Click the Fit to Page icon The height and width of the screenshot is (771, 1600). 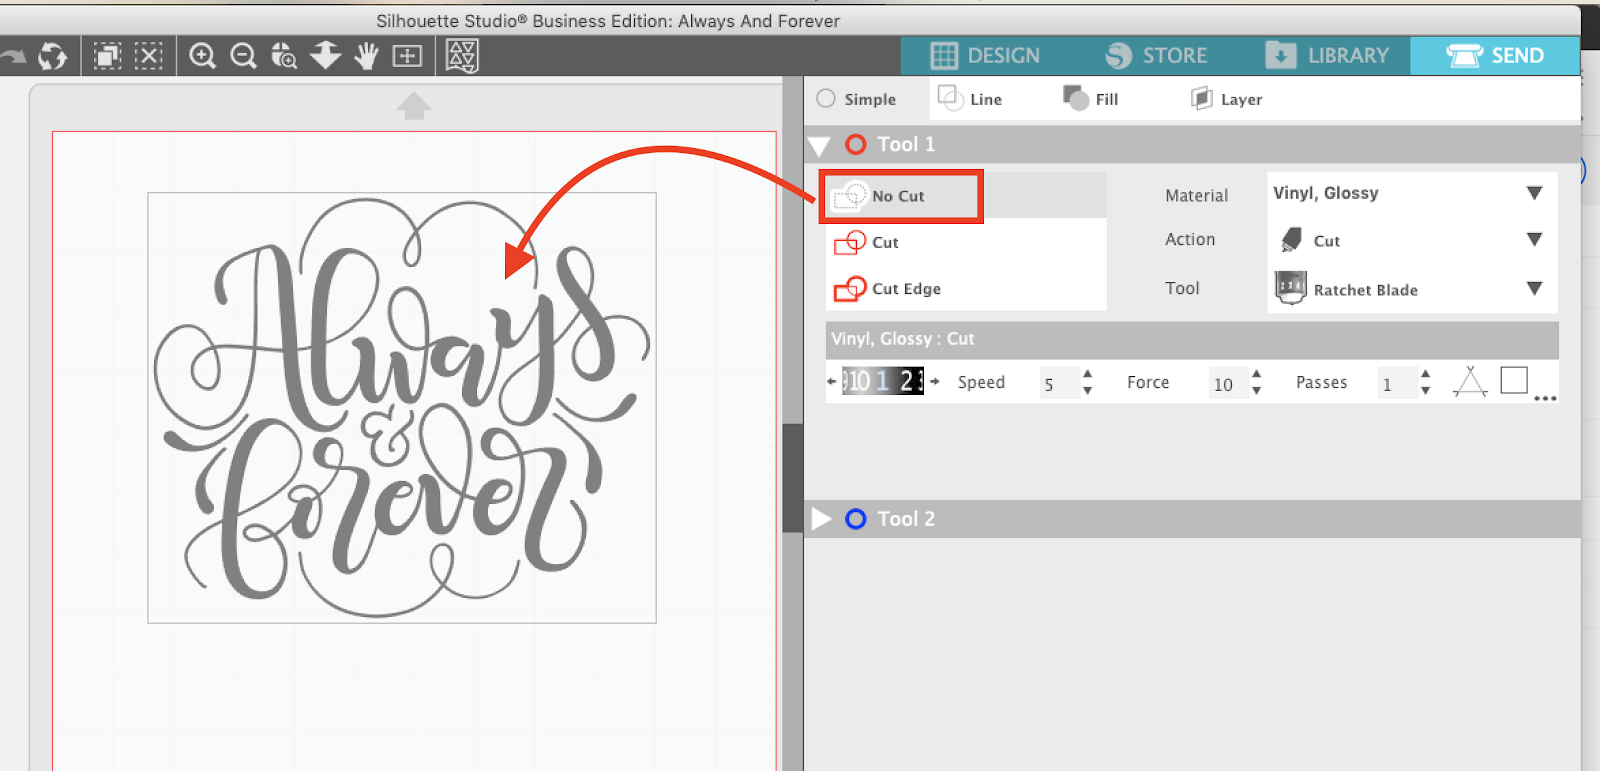pyautogui.click(x=407, y=56)
